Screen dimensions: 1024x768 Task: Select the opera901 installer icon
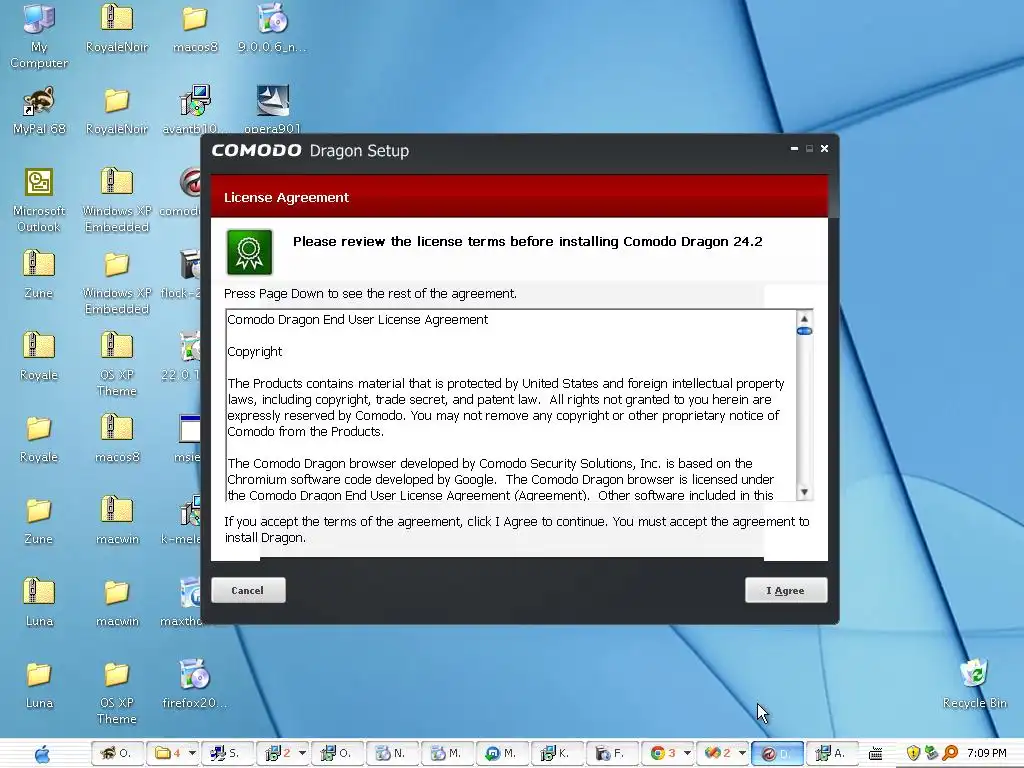(x=272, y=110)
